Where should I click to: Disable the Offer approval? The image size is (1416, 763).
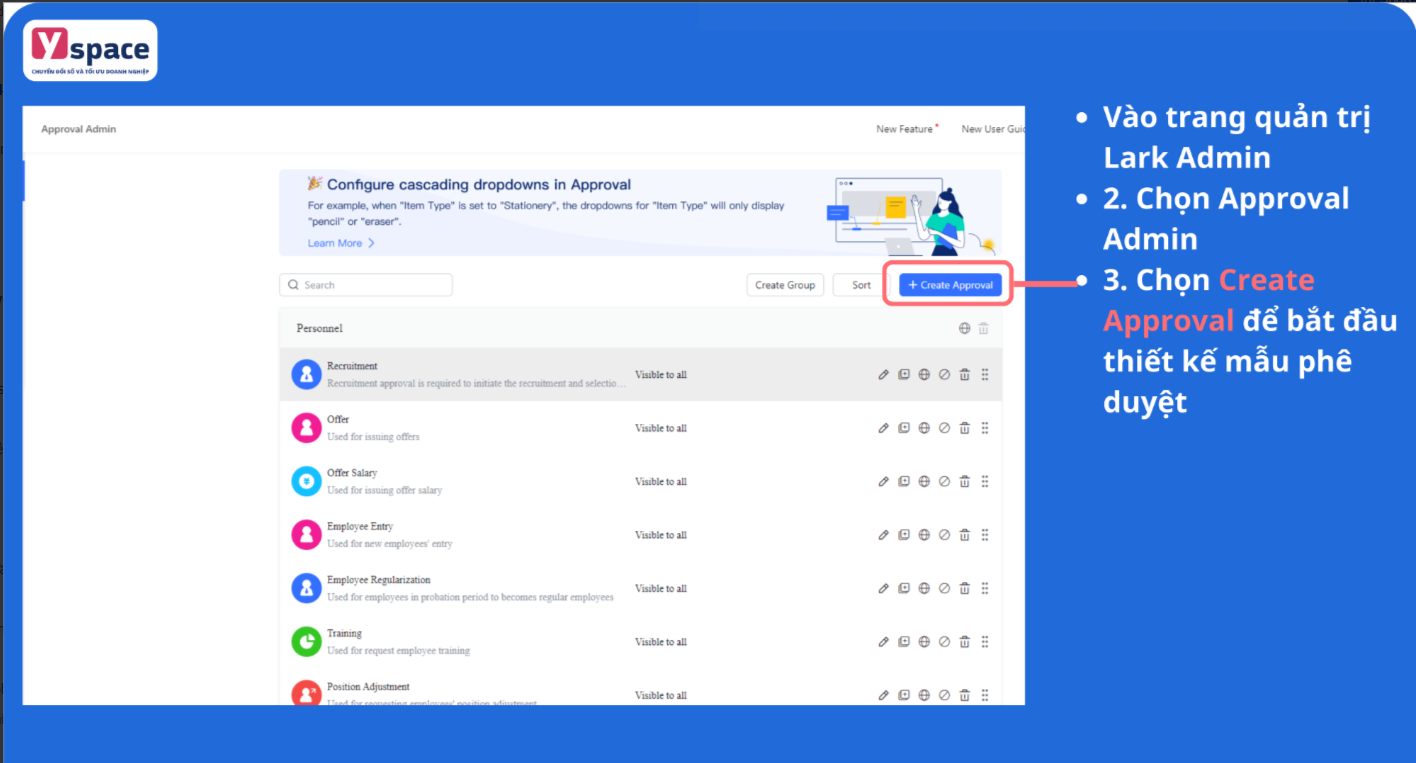tap(944, 428)
